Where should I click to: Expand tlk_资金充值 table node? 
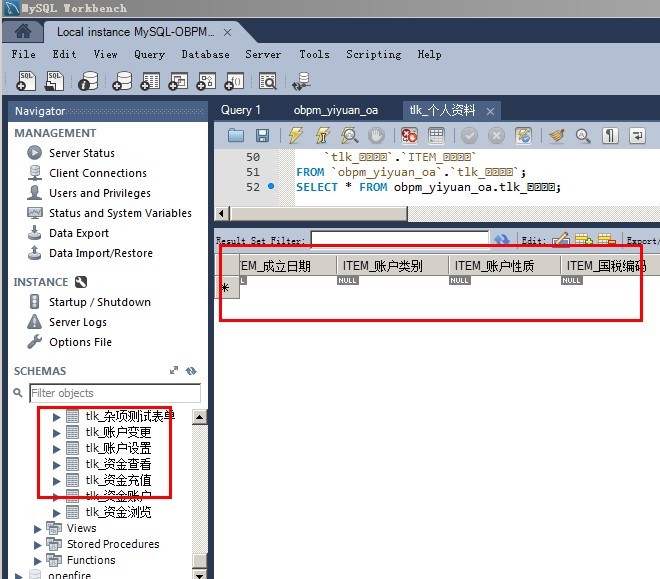click(x=56, y=481)
